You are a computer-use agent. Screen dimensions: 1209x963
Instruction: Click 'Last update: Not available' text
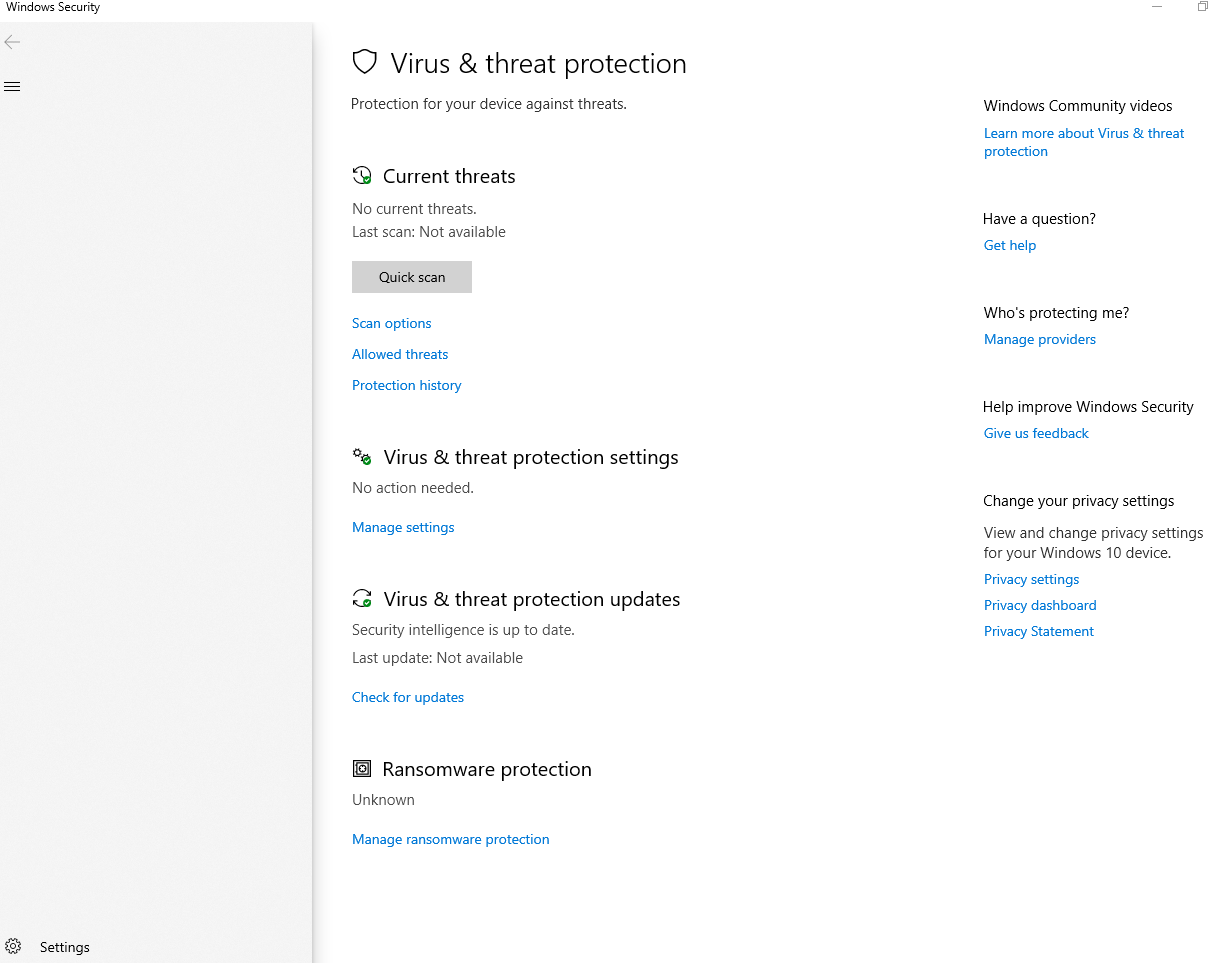tap(437, 658)
